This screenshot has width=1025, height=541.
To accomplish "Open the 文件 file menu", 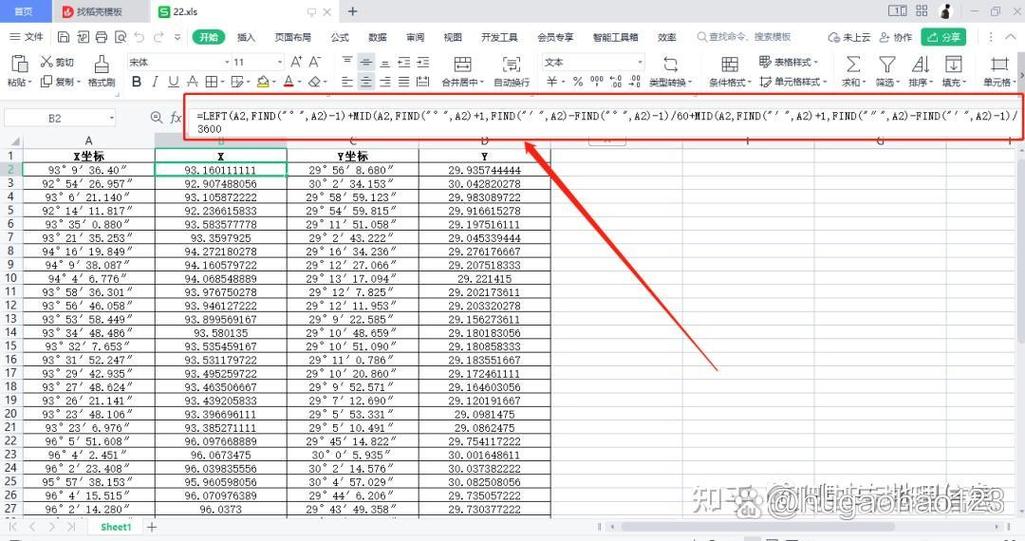I will click(x=27, y=37).
